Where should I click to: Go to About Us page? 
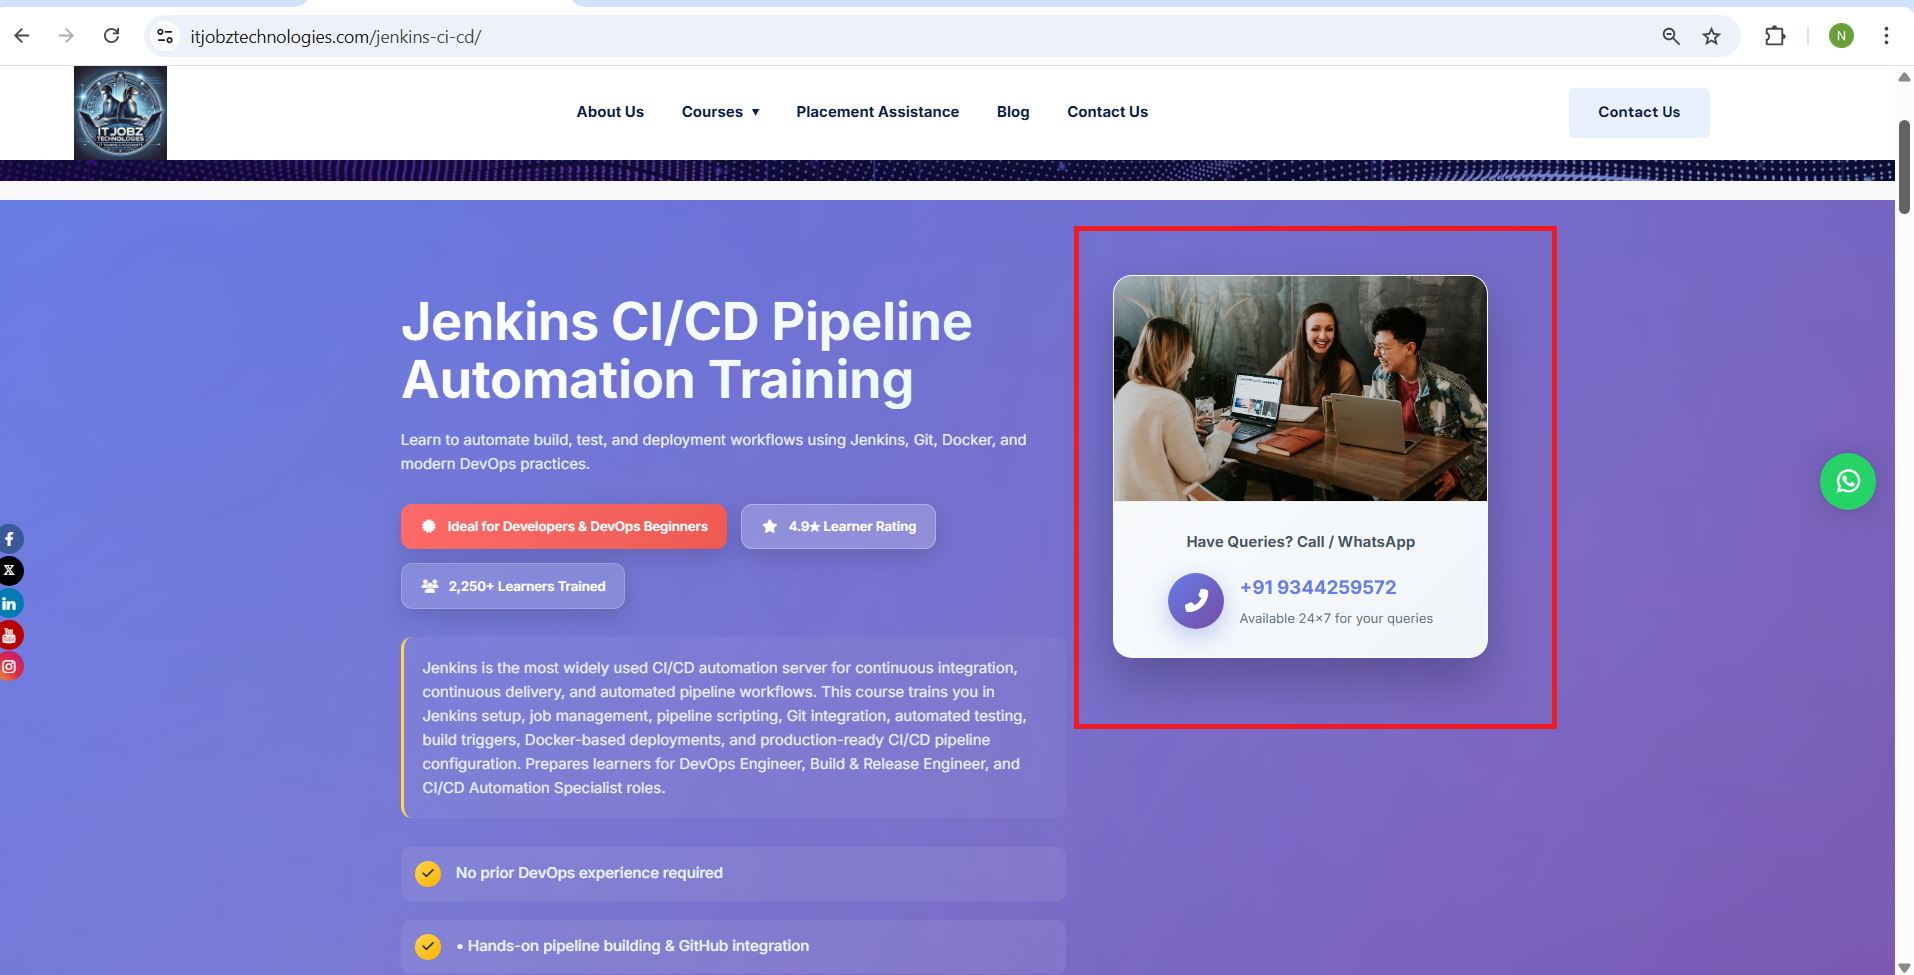[610, 112]
